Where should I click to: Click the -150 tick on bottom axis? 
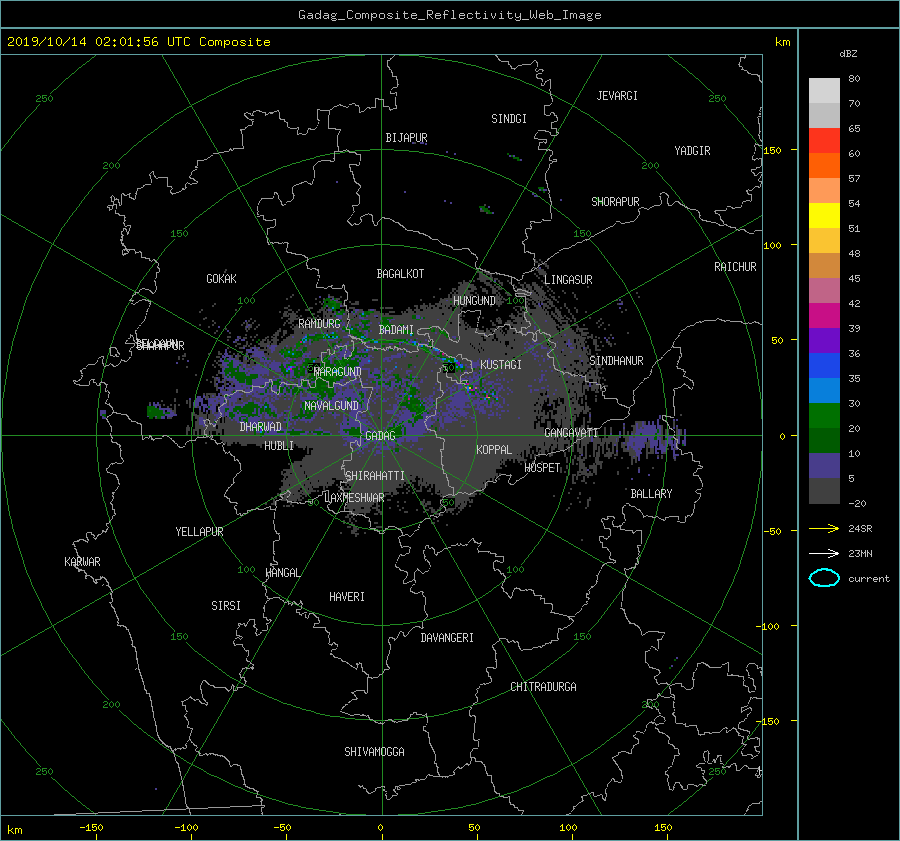click(x=91, y=827)
